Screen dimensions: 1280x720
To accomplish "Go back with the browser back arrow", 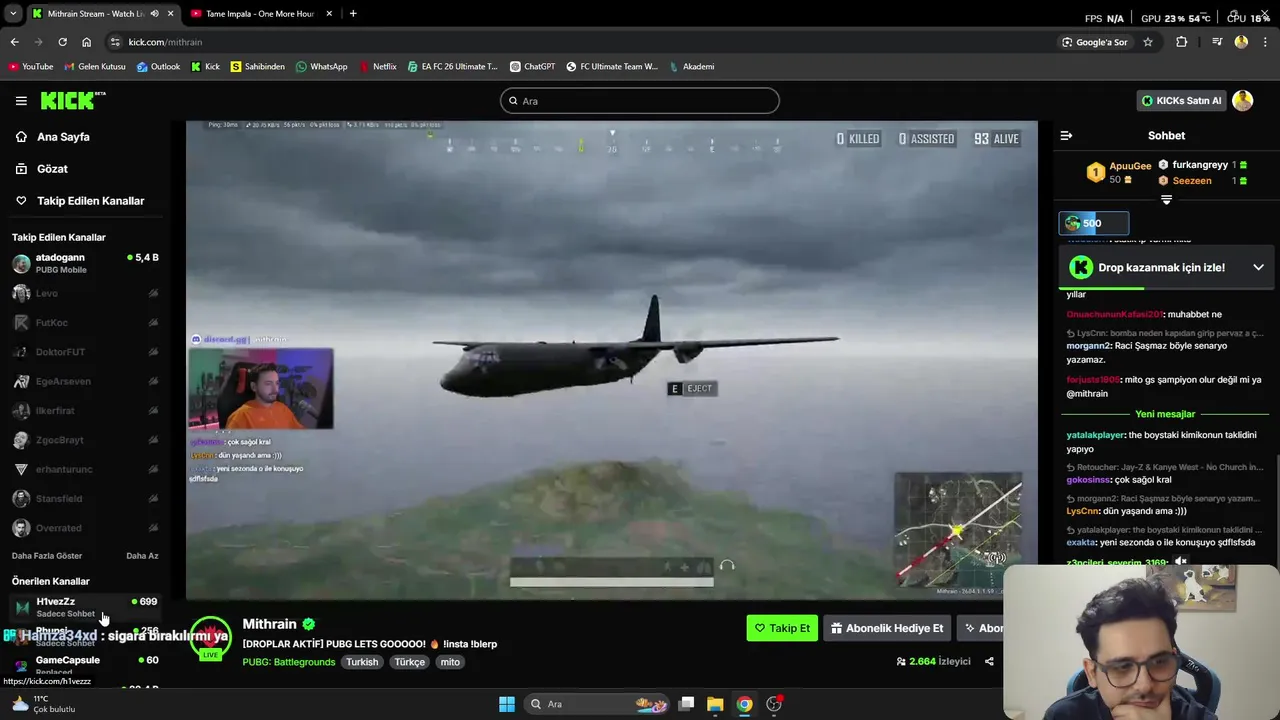I will 14,42.
